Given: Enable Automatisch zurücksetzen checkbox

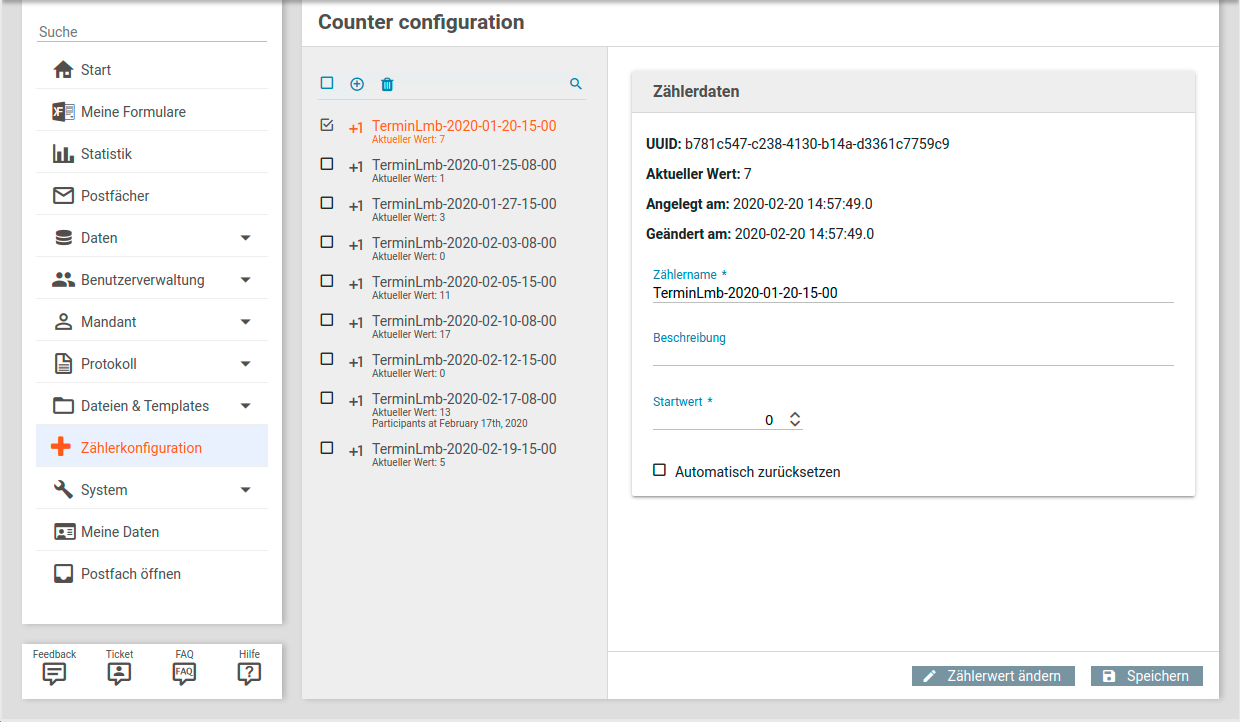Looking at the screenshot, I should pos(659,470).
